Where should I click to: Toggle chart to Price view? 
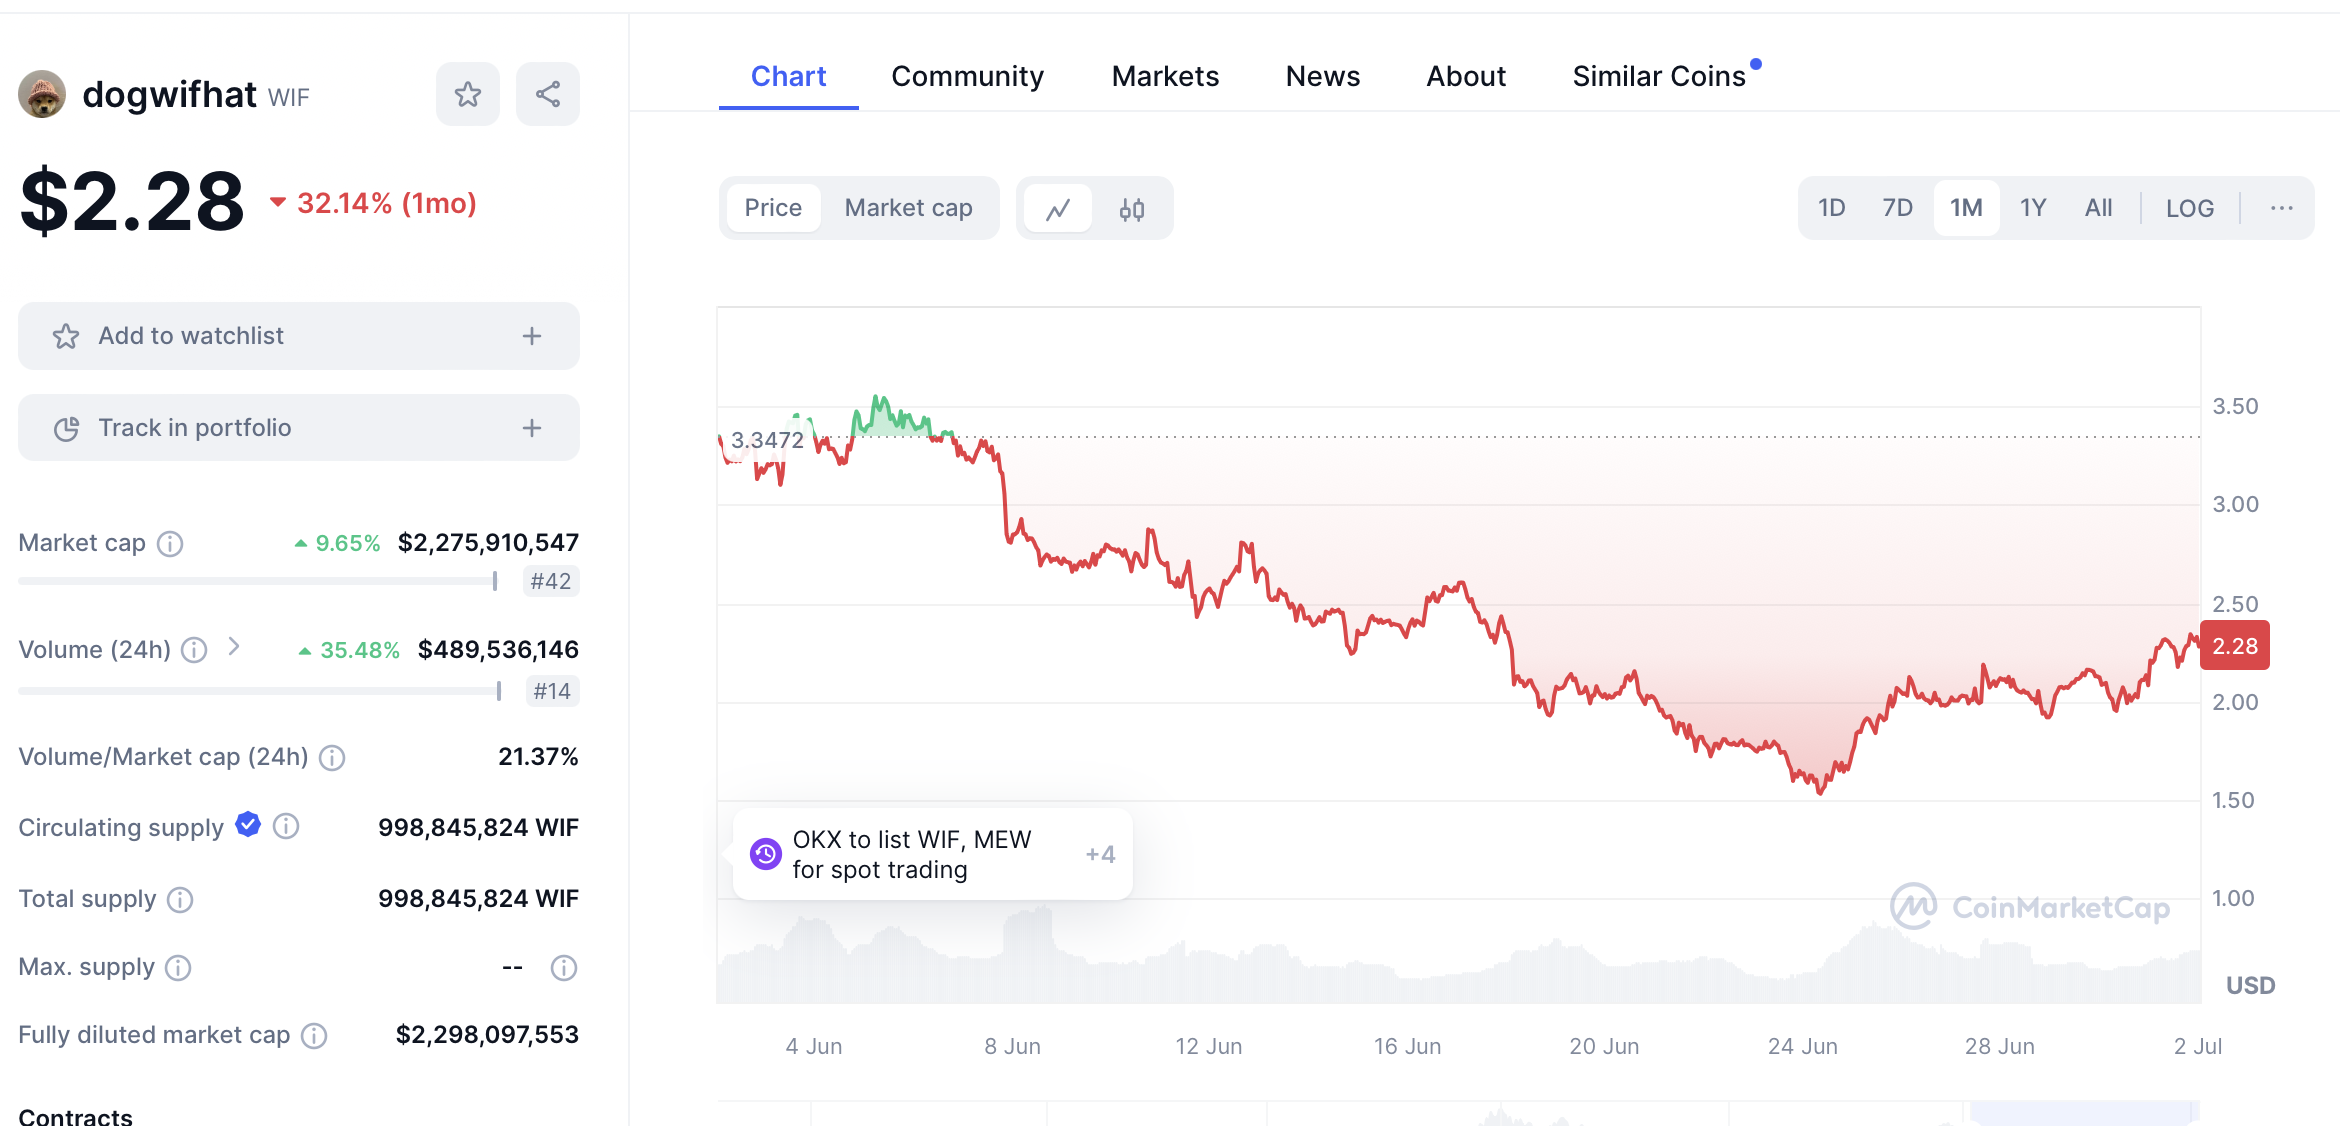(773, 208)
